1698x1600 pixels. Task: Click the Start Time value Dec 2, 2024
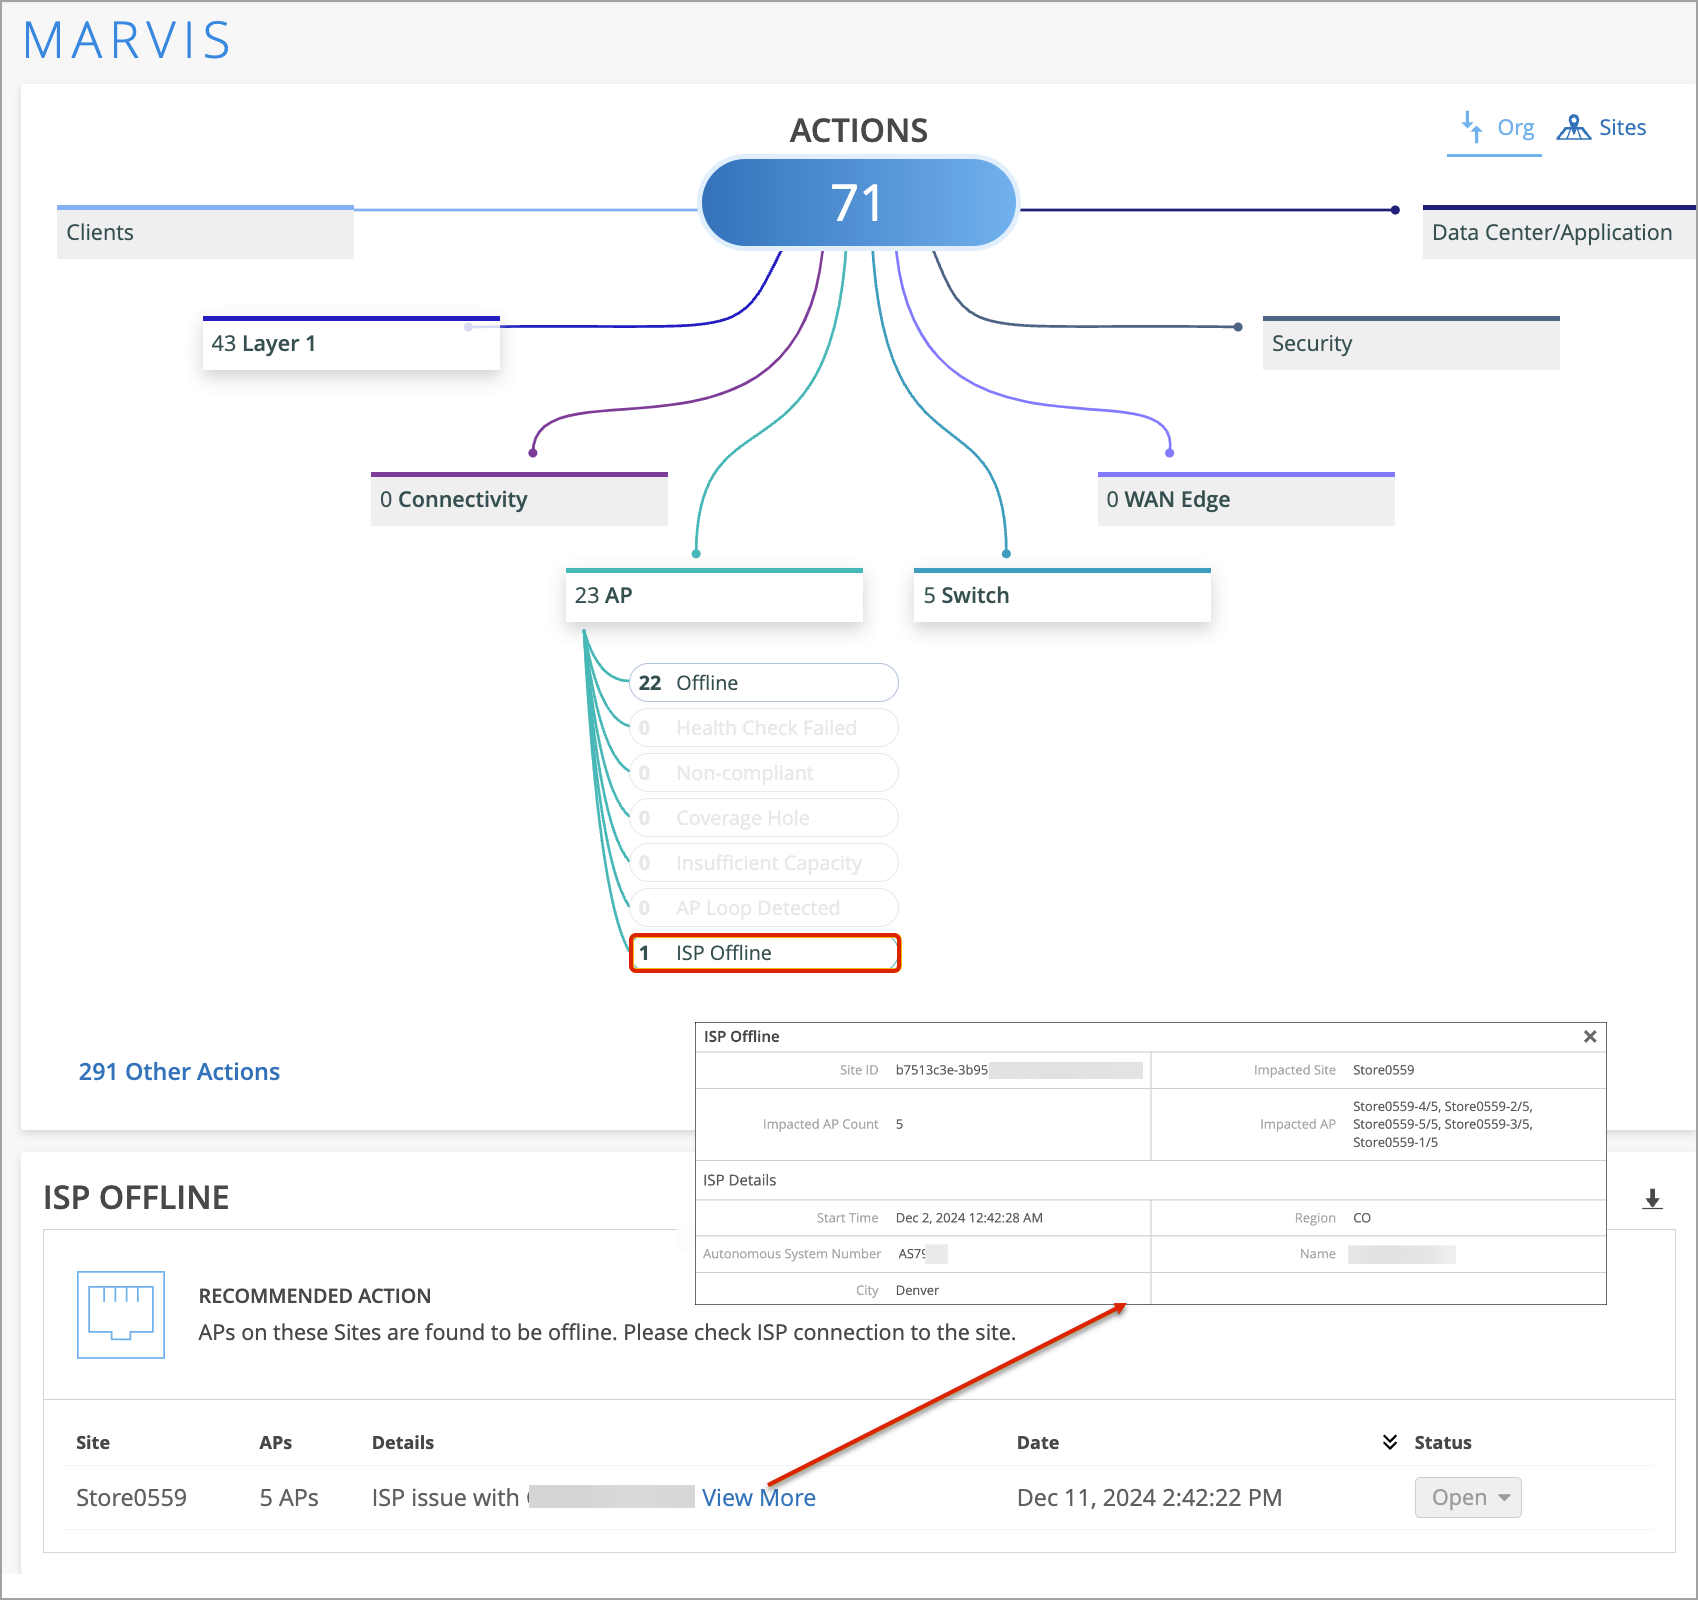click(x=969, y=1218)
